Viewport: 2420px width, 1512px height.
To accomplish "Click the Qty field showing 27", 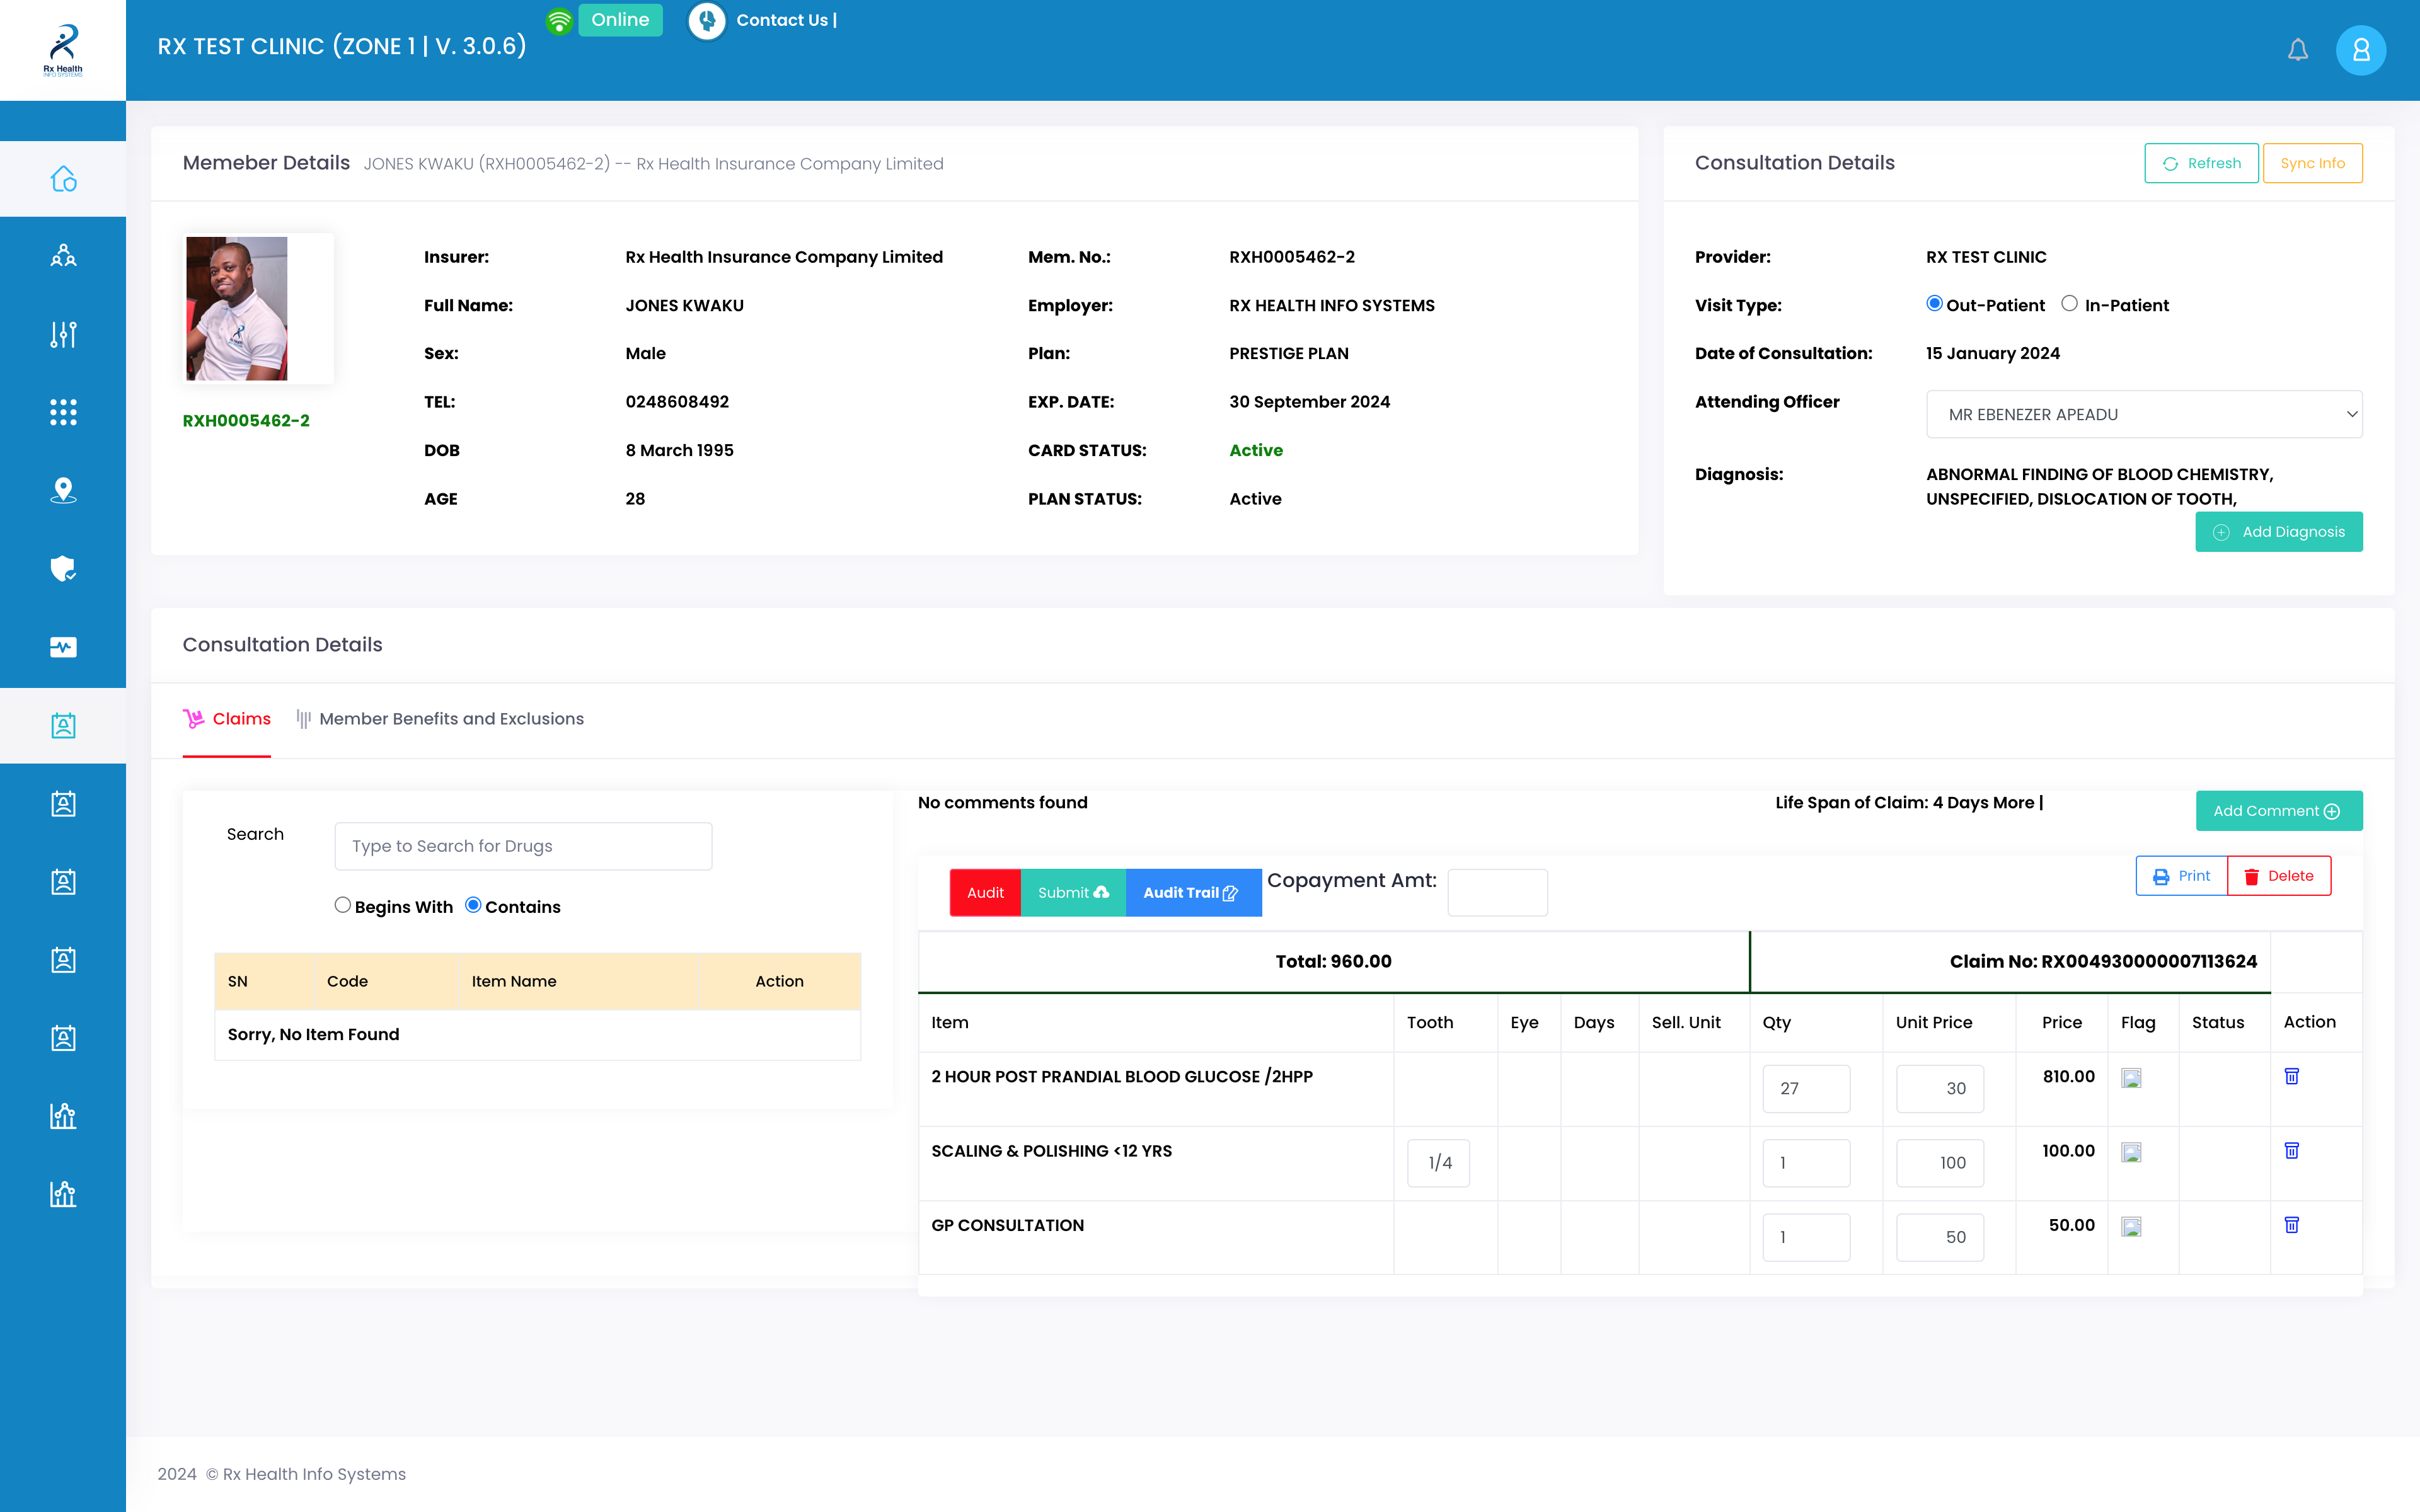I will pos(1806,1088).
